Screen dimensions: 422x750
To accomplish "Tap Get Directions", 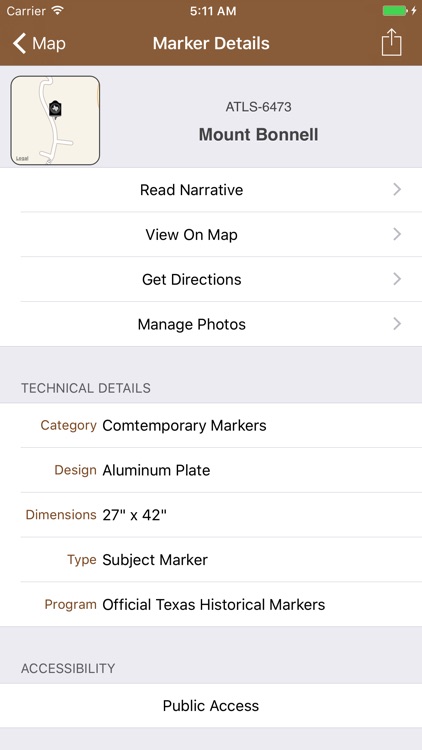I will (211, 279).
